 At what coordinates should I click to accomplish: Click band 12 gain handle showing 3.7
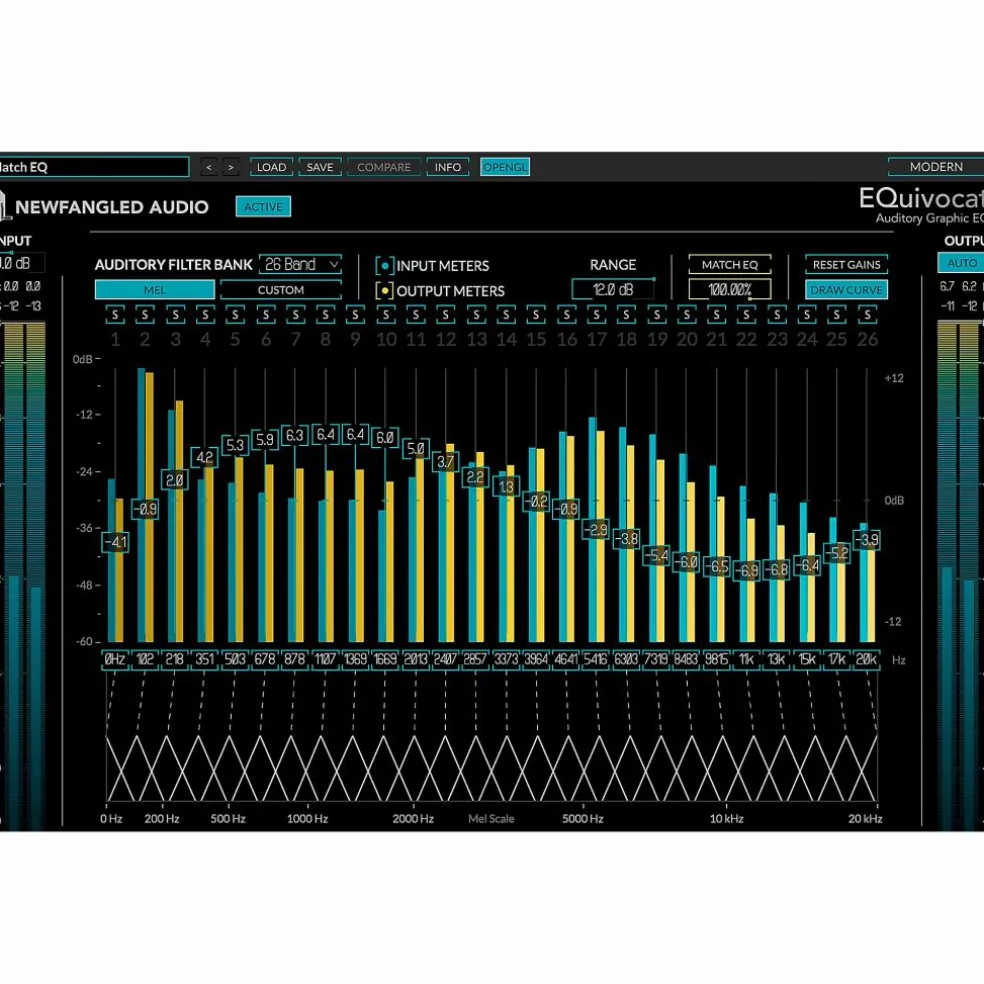[446, 462]
